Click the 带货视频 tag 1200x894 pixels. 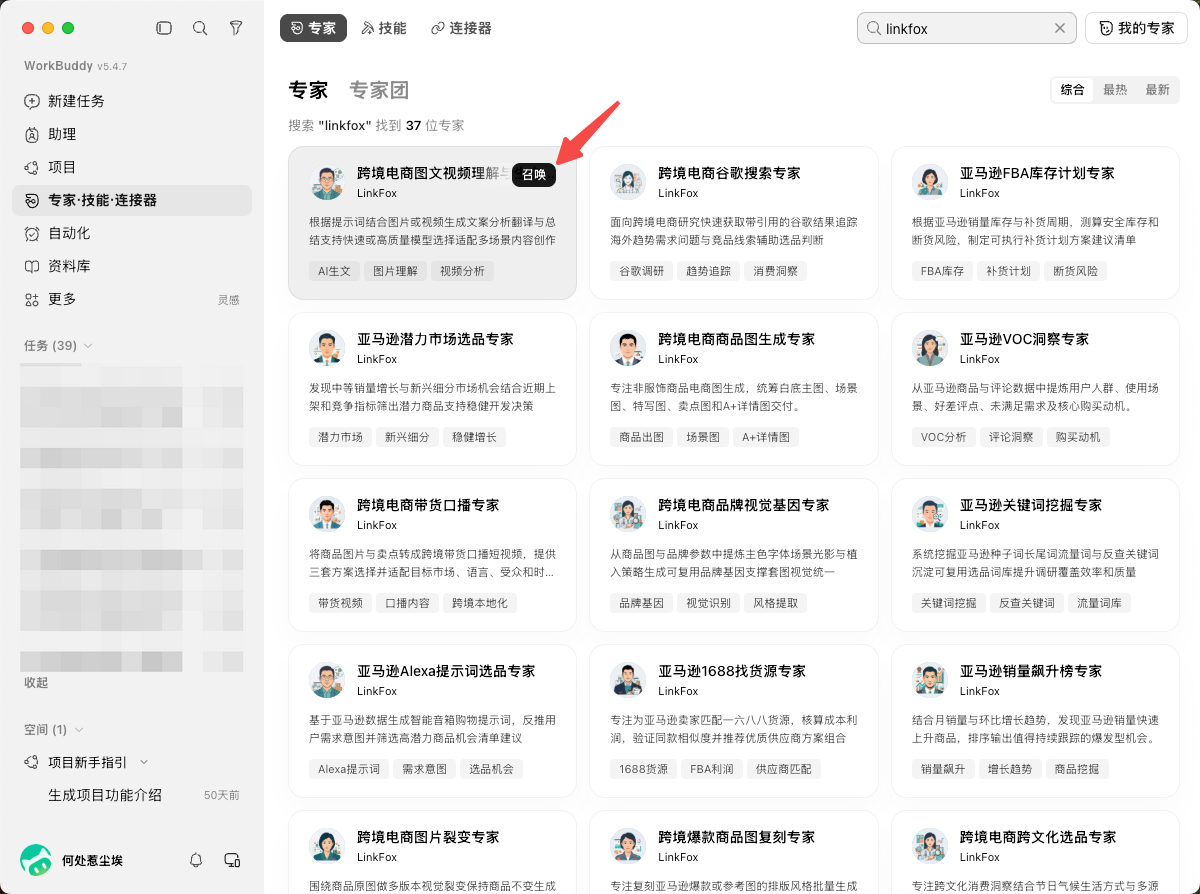(x=341, y=603)
